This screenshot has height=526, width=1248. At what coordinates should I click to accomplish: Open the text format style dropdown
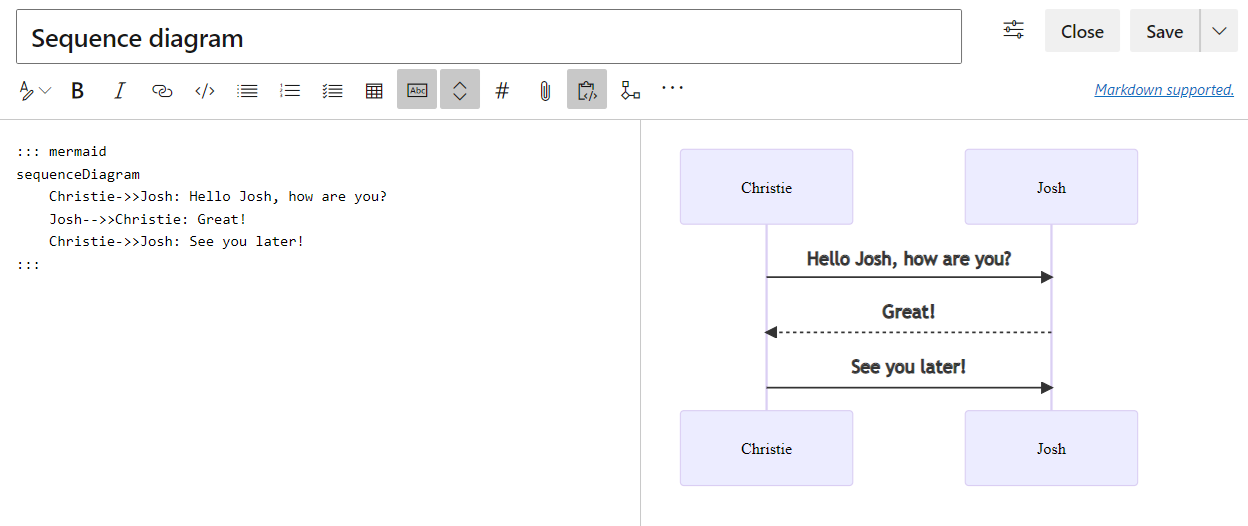coord(35,90)
